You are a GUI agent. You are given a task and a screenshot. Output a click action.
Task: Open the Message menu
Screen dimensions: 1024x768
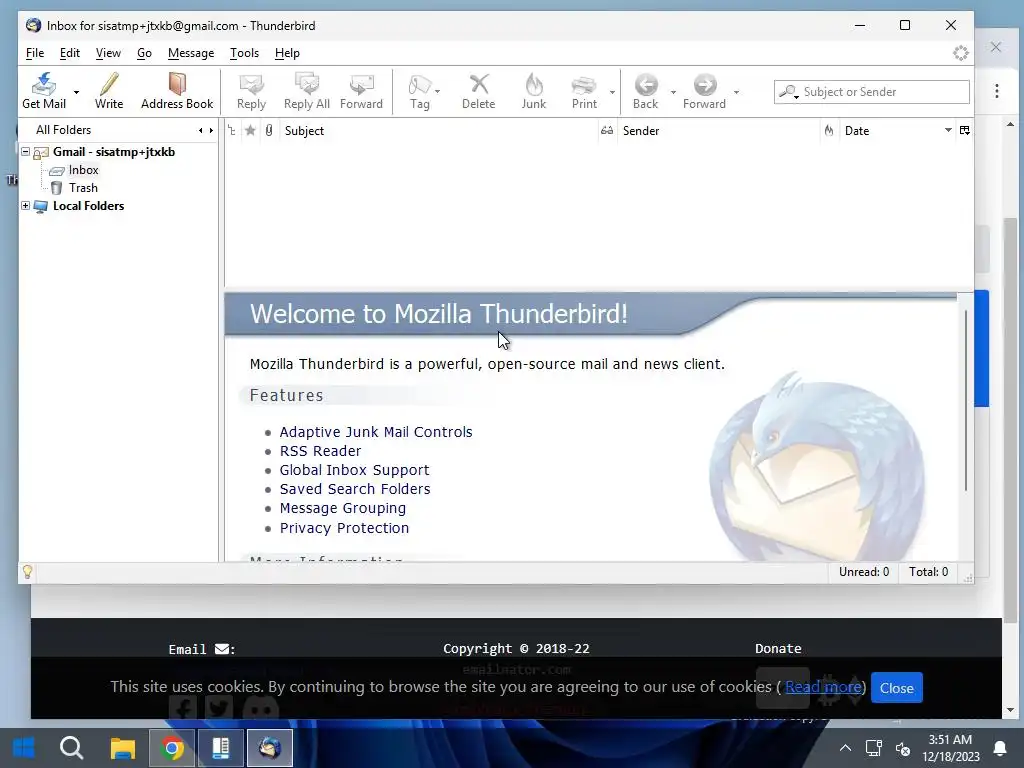tap(191, 53)
